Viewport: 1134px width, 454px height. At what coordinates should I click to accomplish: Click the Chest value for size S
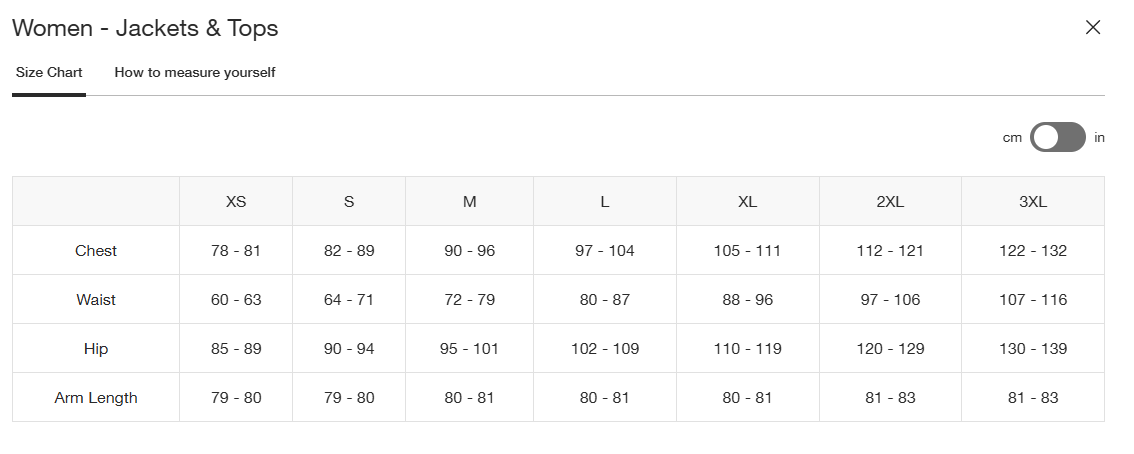[349, 251]
